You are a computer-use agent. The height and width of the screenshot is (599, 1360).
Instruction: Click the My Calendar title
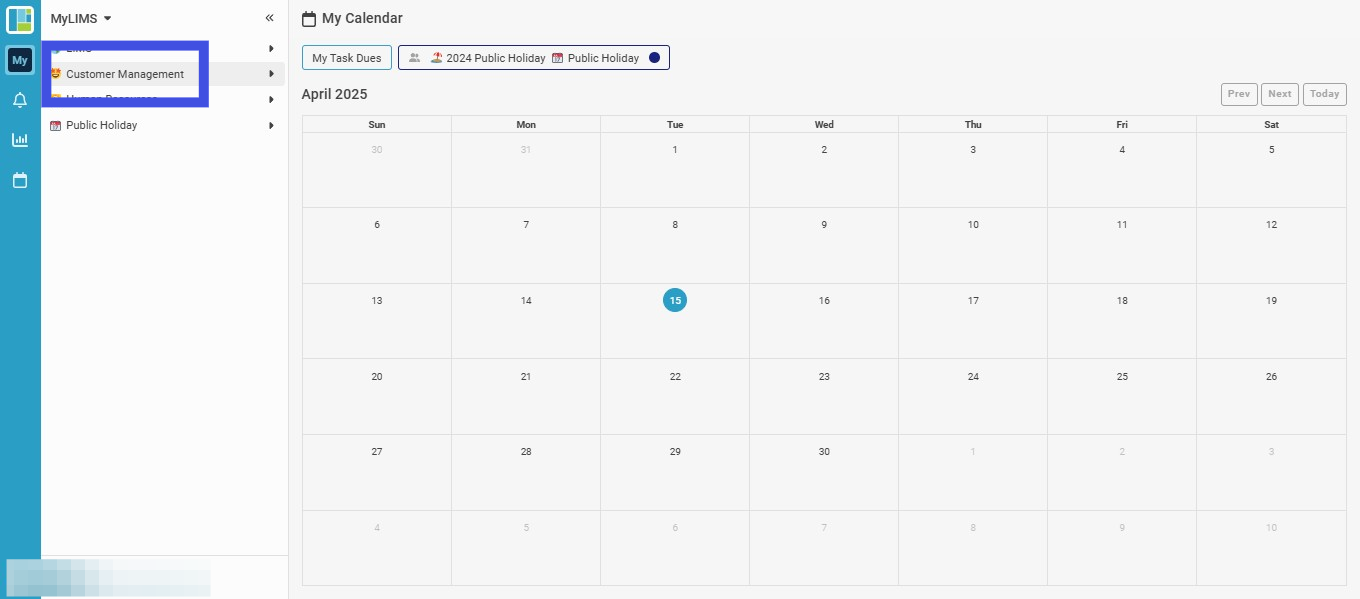tap(362, 19)
